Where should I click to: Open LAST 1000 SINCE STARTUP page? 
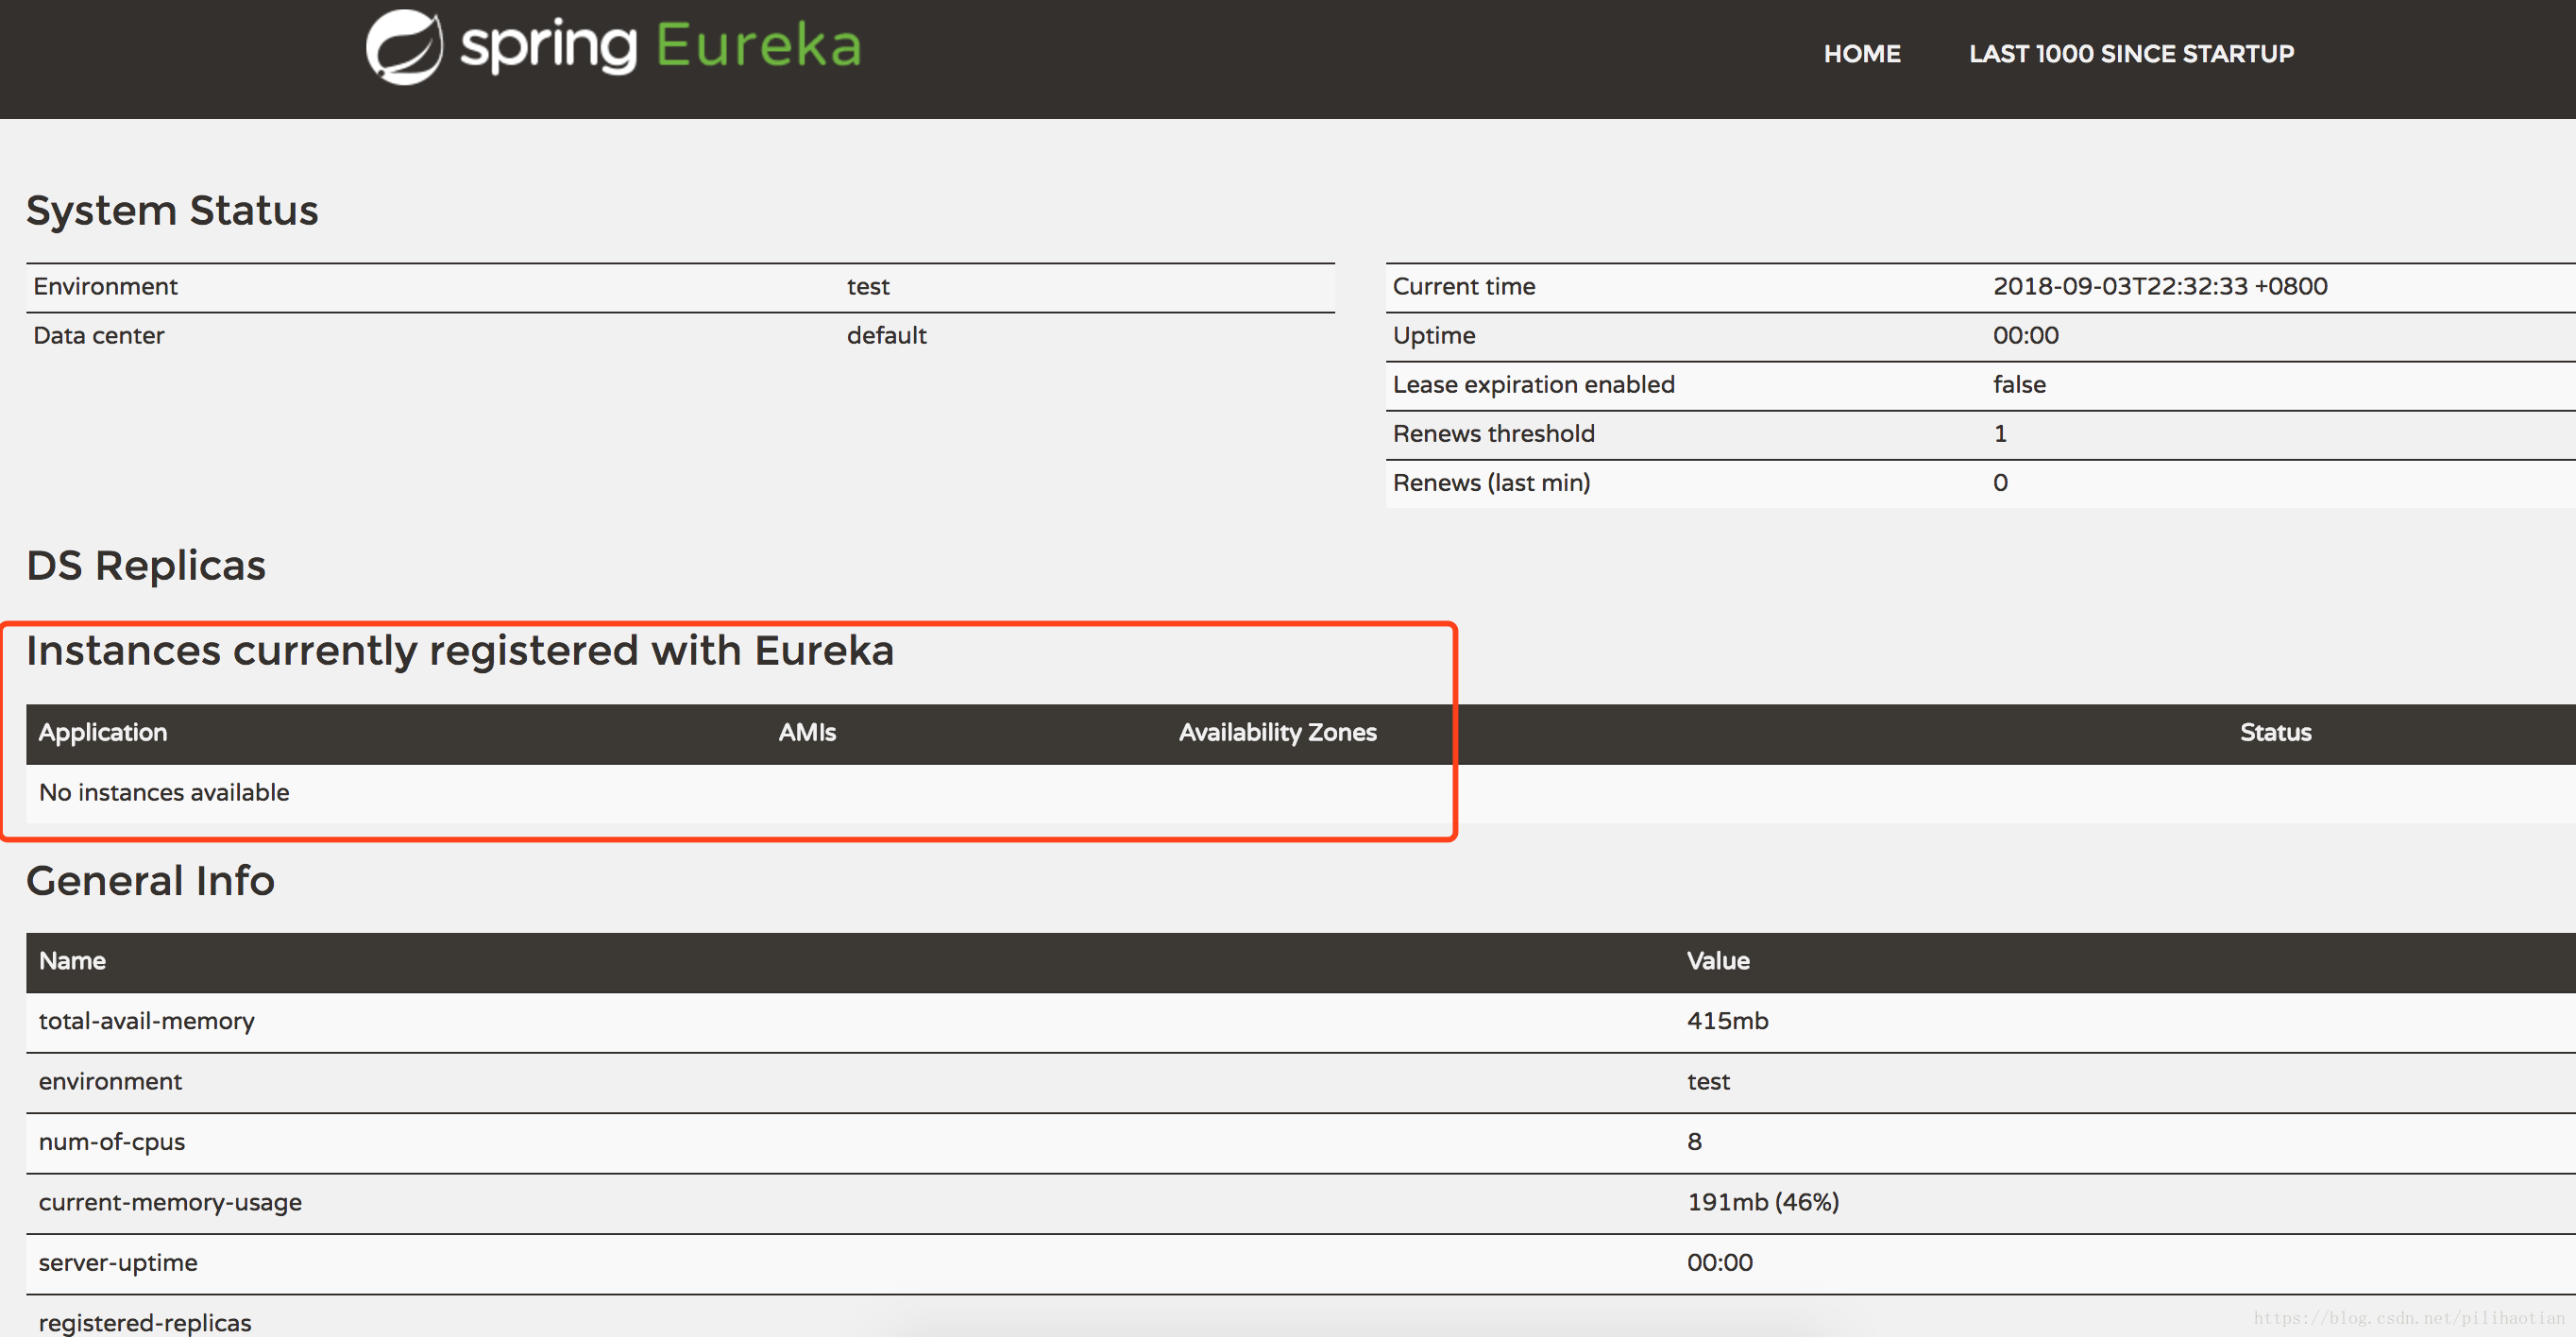pos(2131,54)
